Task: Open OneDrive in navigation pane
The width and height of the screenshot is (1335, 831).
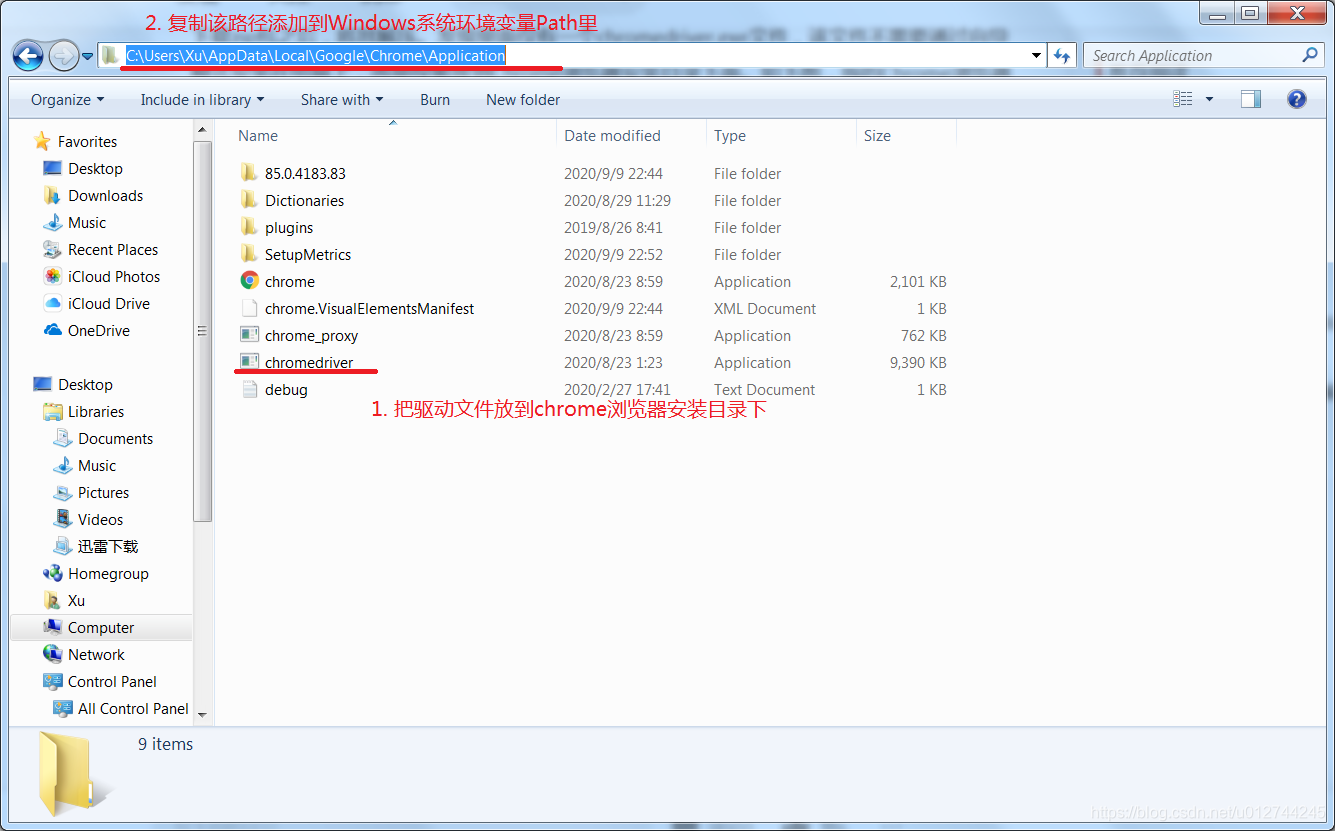Action: pos(99,331)
